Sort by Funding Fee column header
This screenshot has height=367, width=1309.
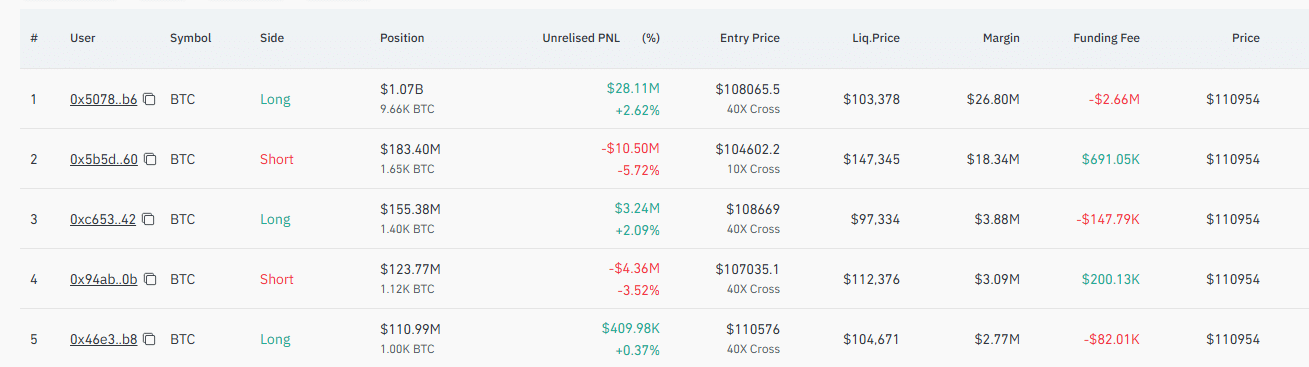[1106, 38]
